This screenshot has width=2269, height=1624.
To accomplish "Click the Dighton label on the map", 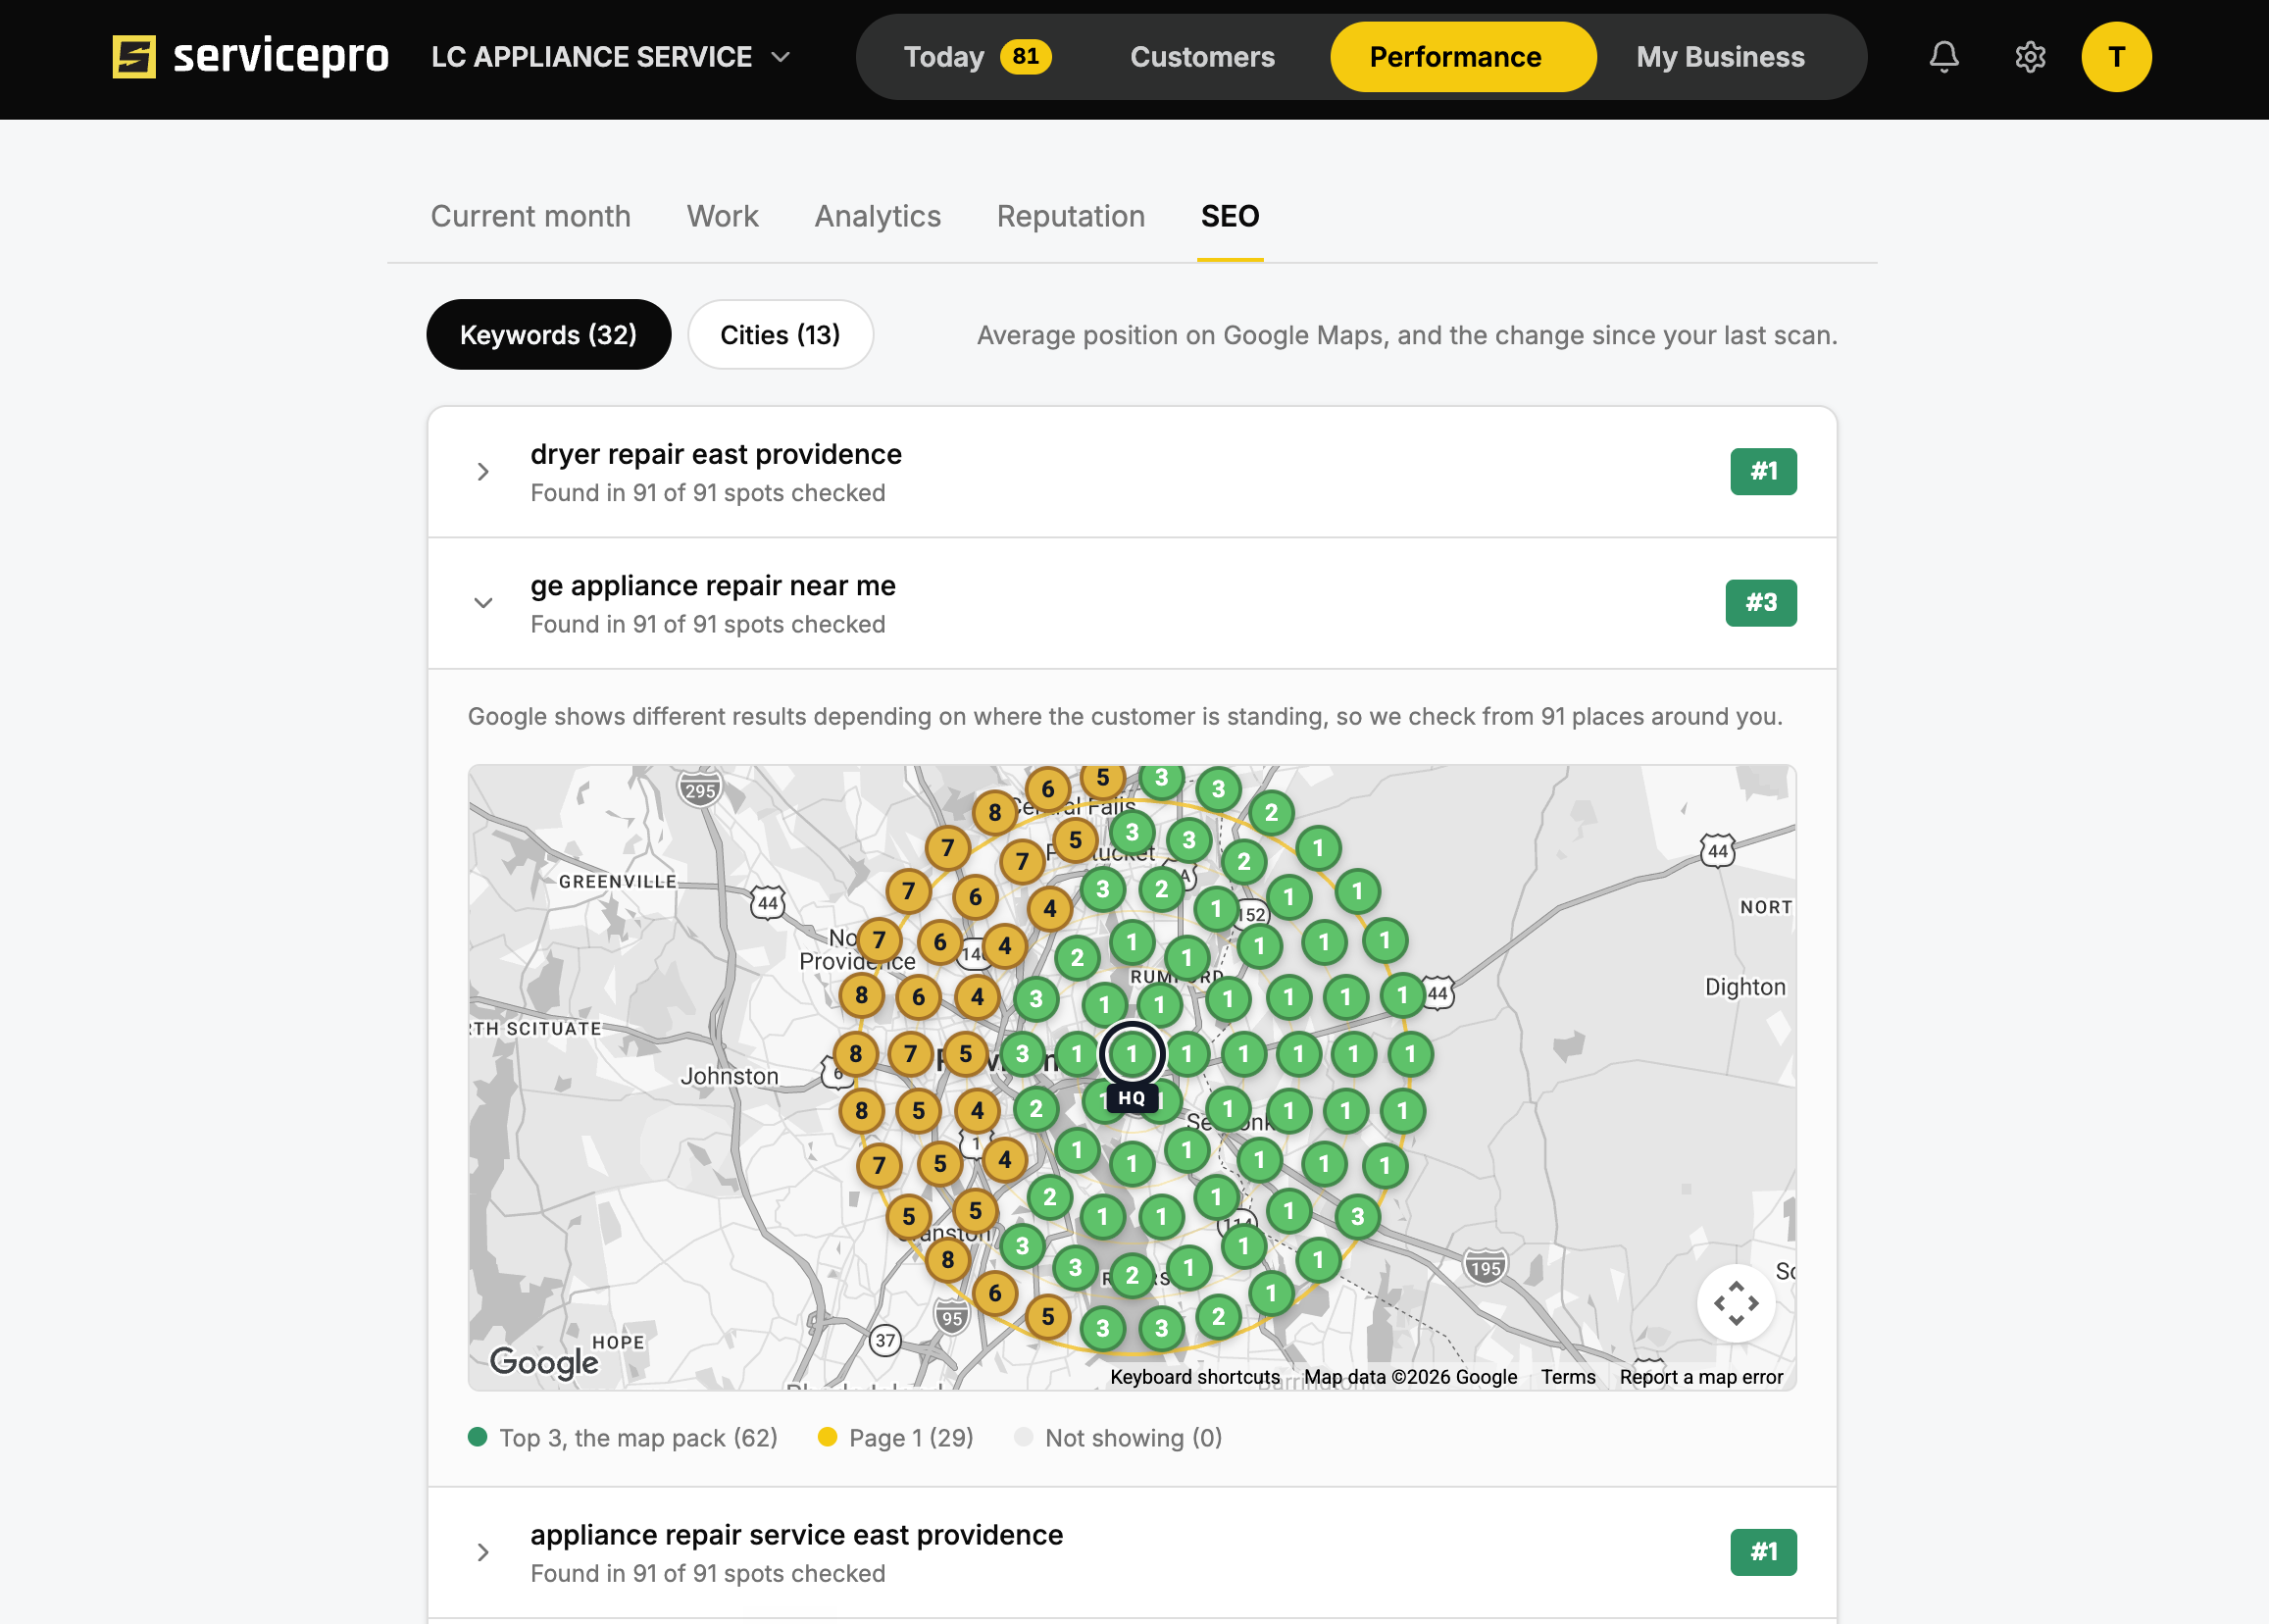I will tap(1744, 987).
